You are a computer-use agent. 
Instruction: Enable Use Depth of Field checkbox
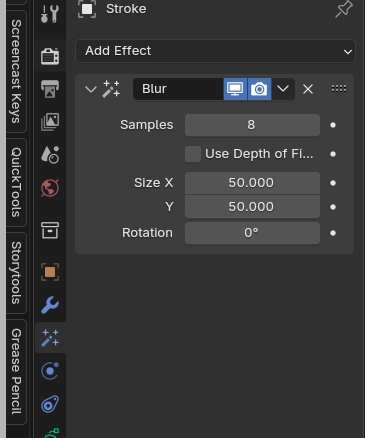[193, 154]
